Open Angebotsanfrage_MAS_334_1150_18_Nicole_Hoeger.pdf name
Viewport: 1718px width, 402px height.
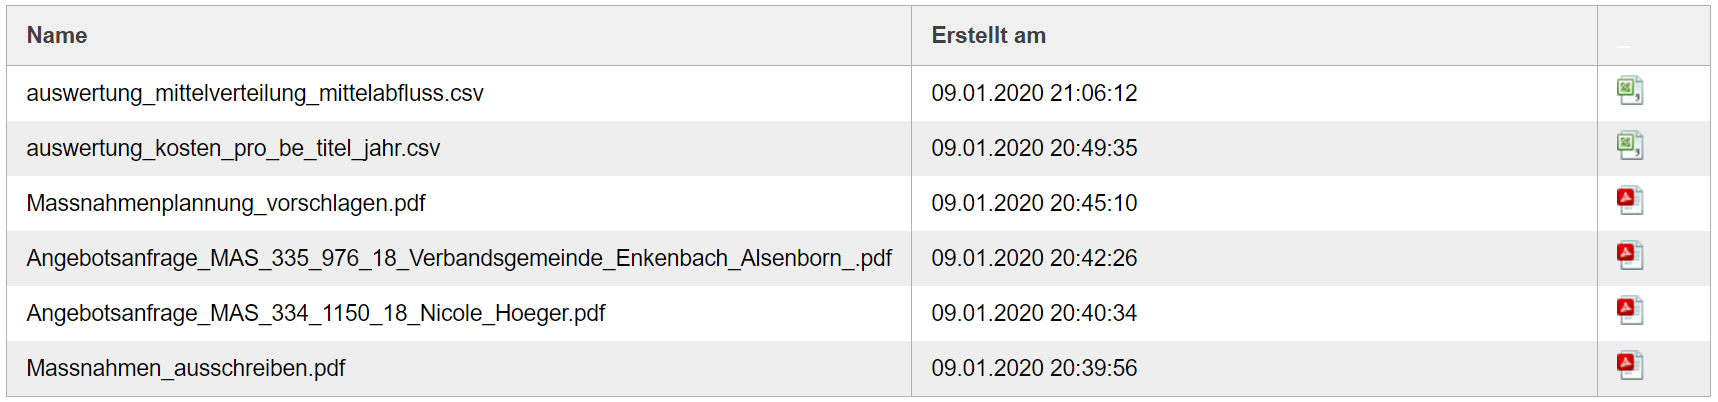click(x=316, y=314)
